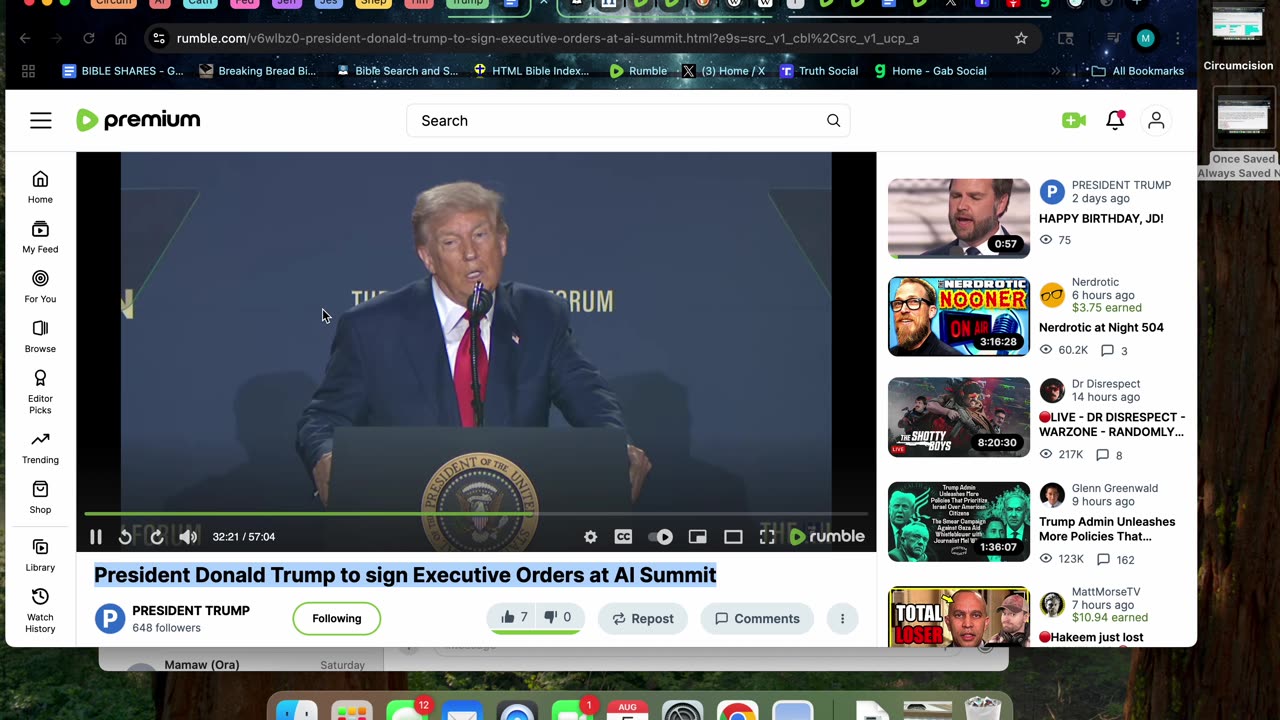Open the Rumble hamburger menu
Viewport: 1280px width, 720px height.
40,121
